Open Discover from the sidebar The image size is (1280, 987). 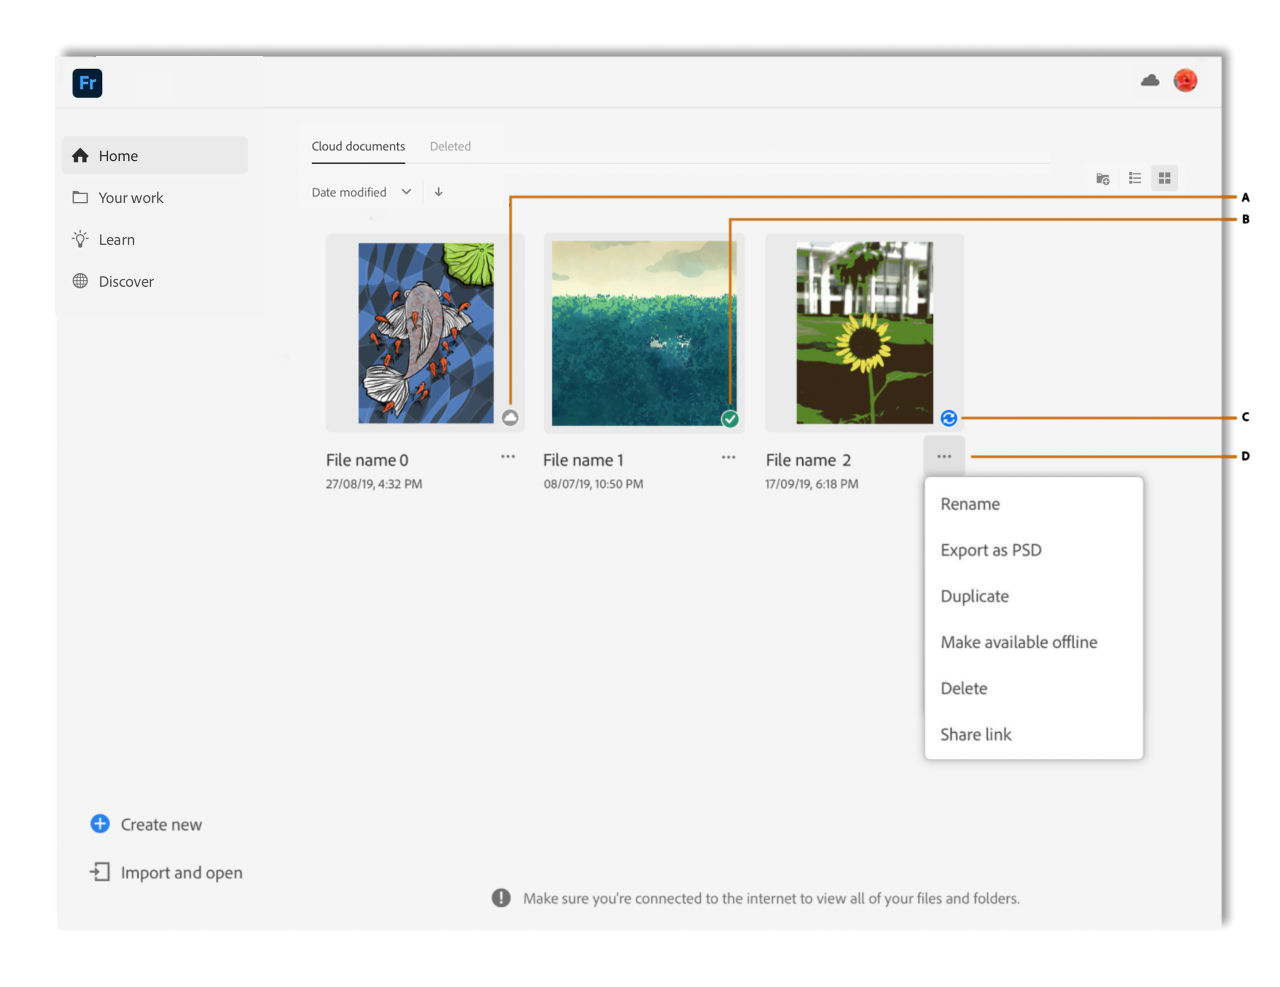[x=126, y=281]
